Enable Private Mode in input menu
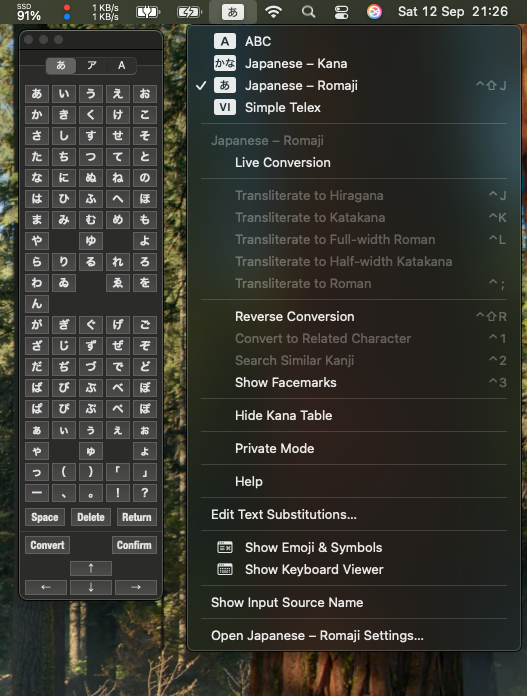 pos(274,448)
